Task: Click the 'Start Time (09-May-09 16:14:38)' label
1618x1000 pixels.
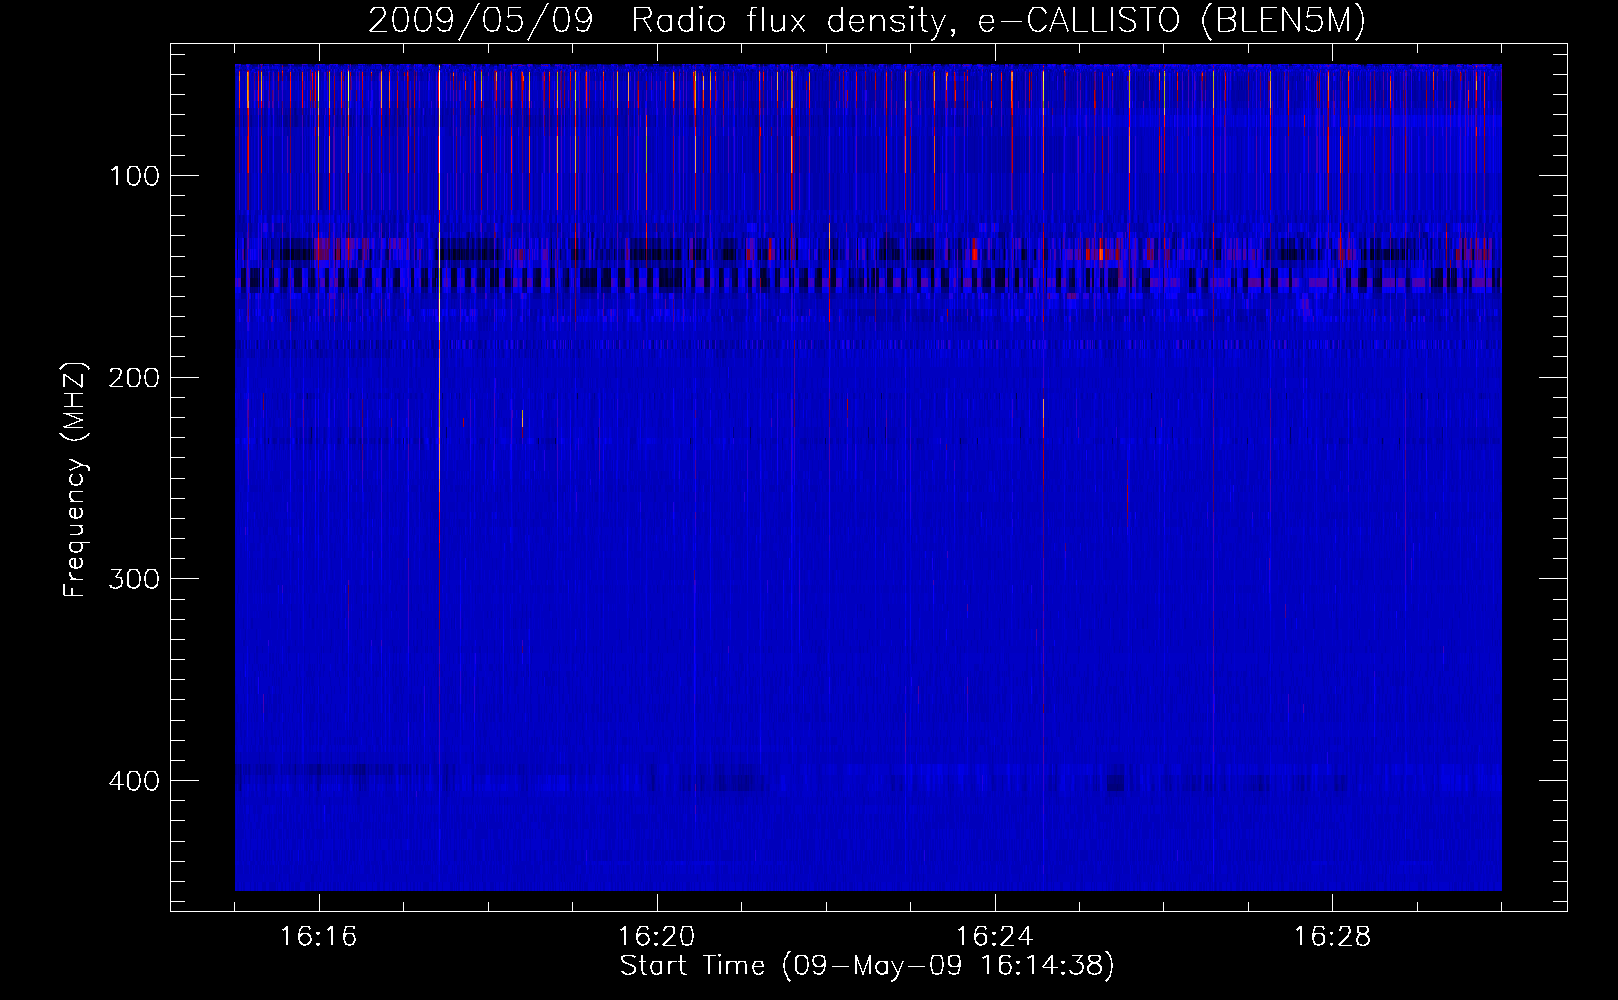Action: coord(867,966)
